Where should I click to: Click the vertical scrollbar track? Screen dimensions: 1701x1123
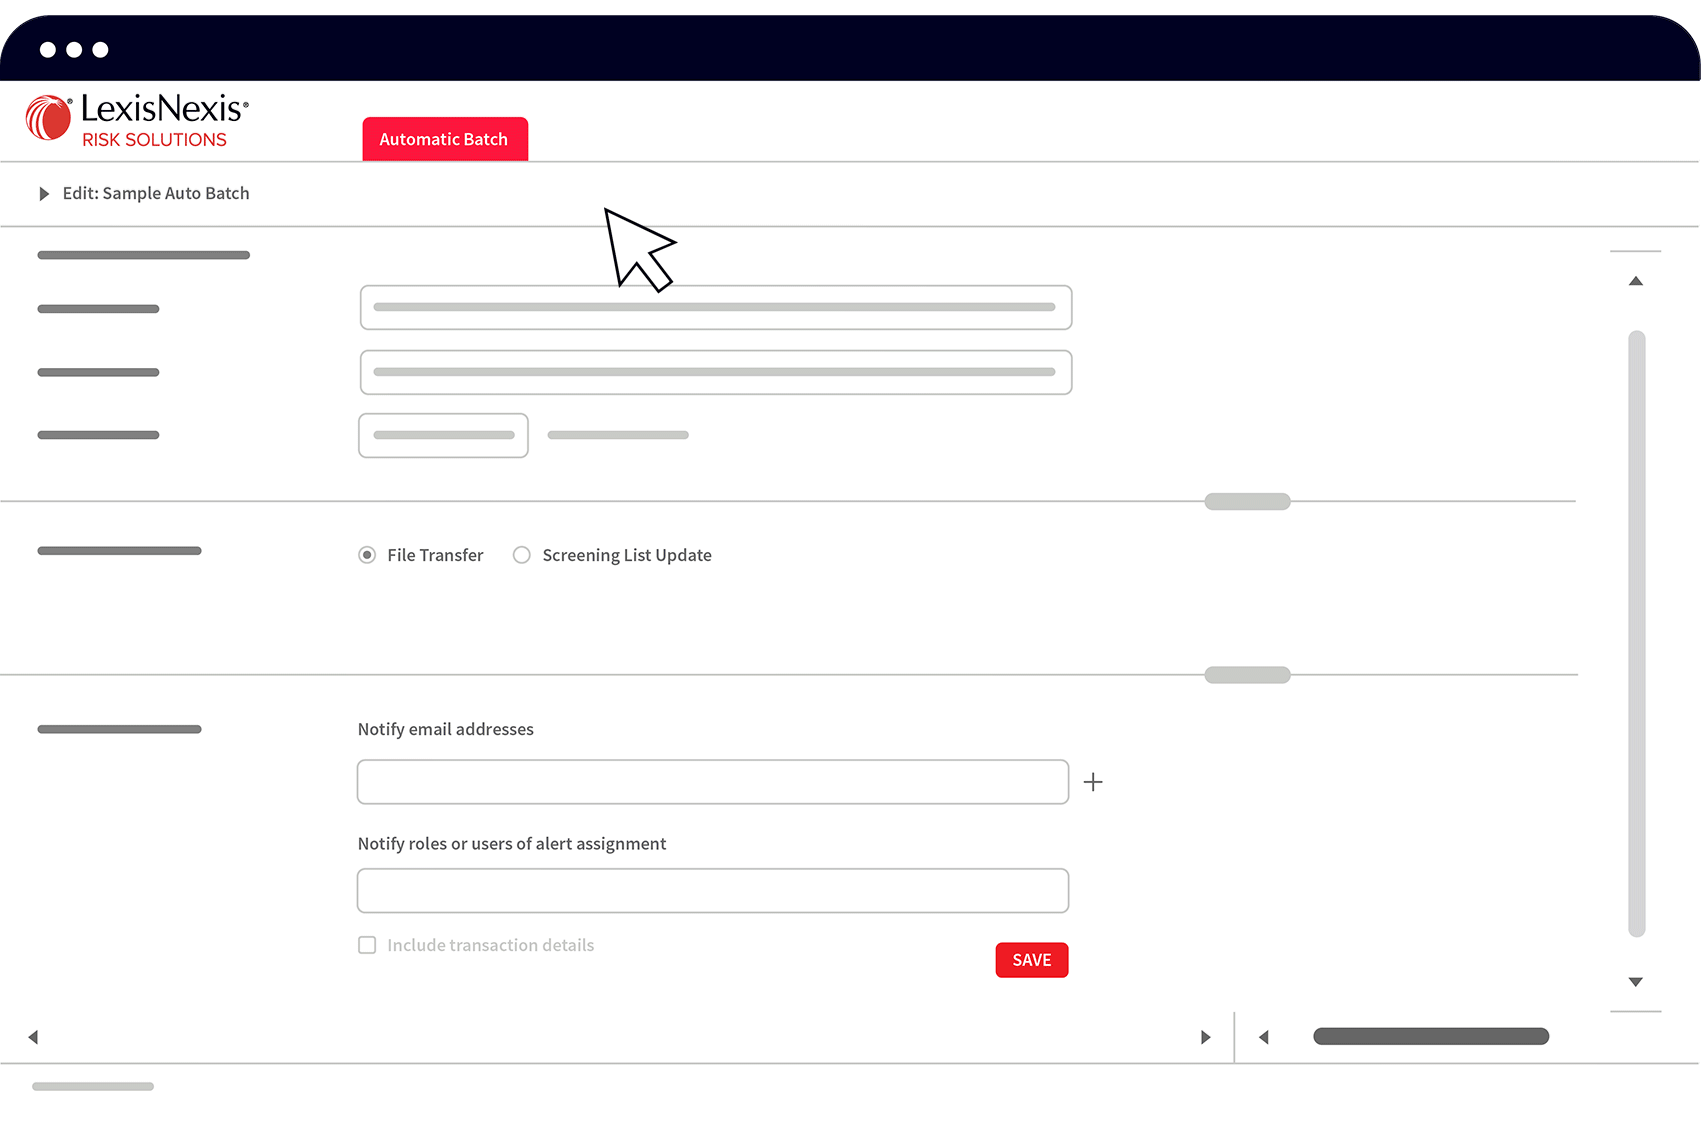pyautogui.click(x=1636, y=632)
